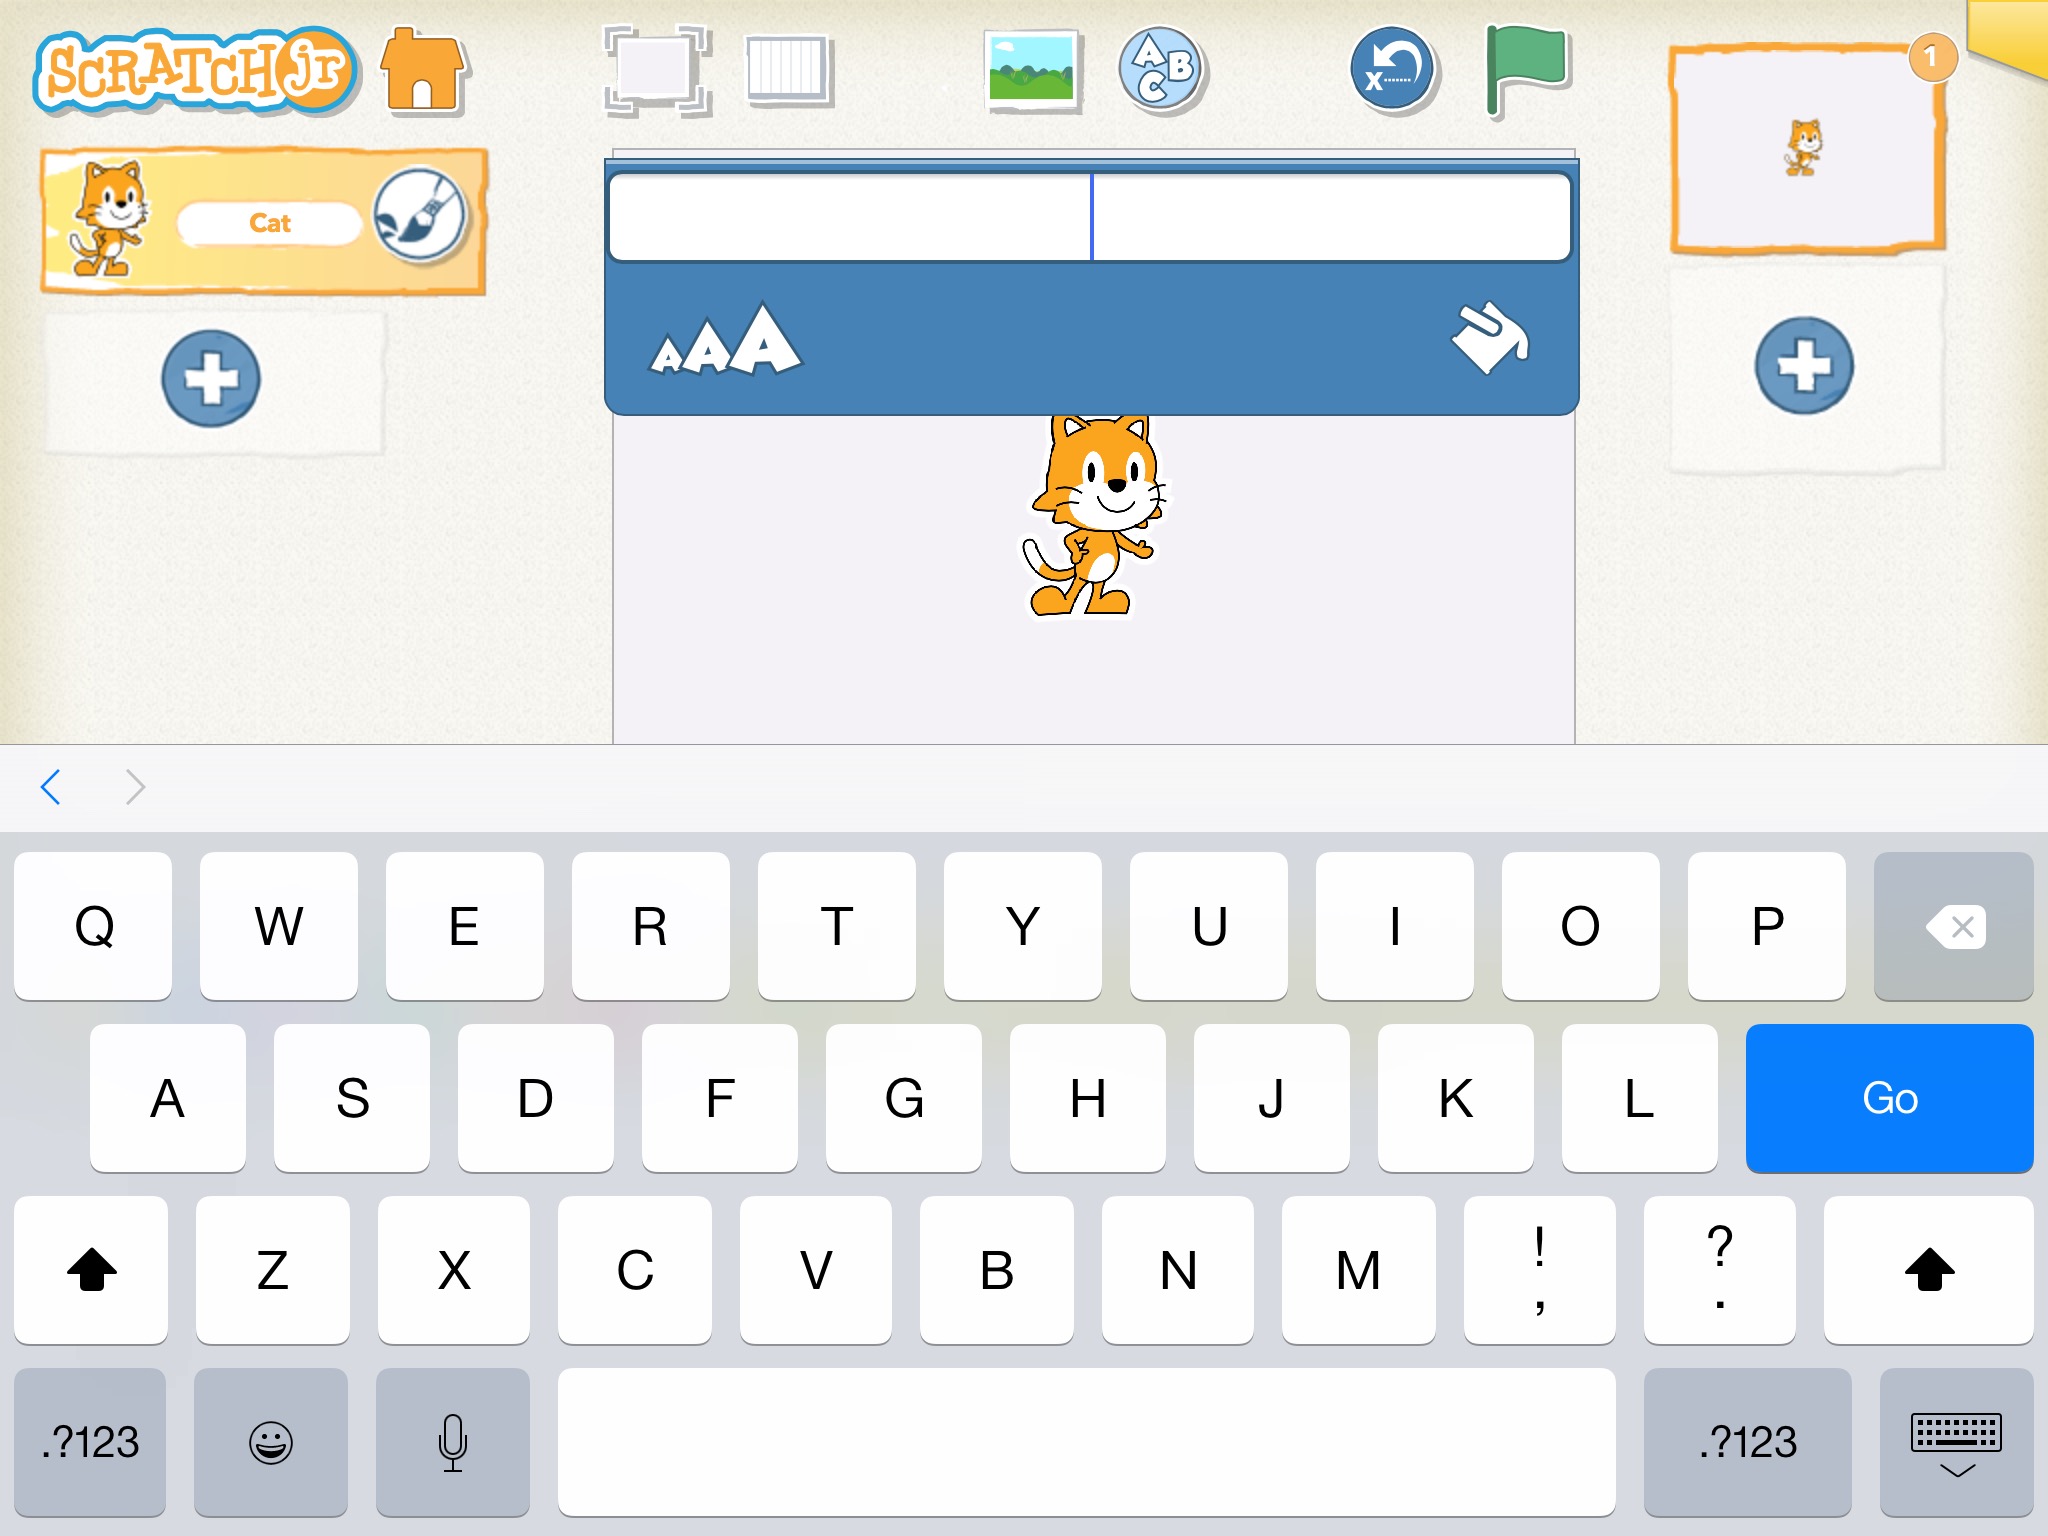Open paint editor brush on Cat
2048x1536 pixels.
[420, 216]
